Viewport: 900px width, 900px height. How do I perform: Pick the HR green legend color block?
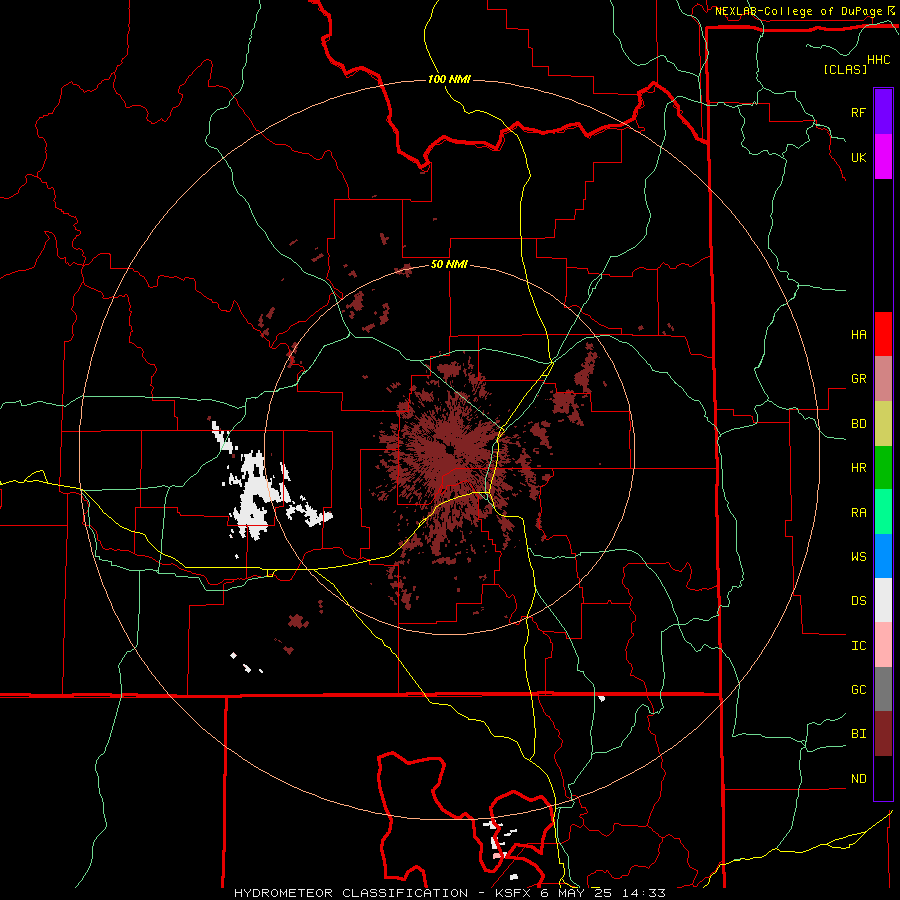coord(883,467)
